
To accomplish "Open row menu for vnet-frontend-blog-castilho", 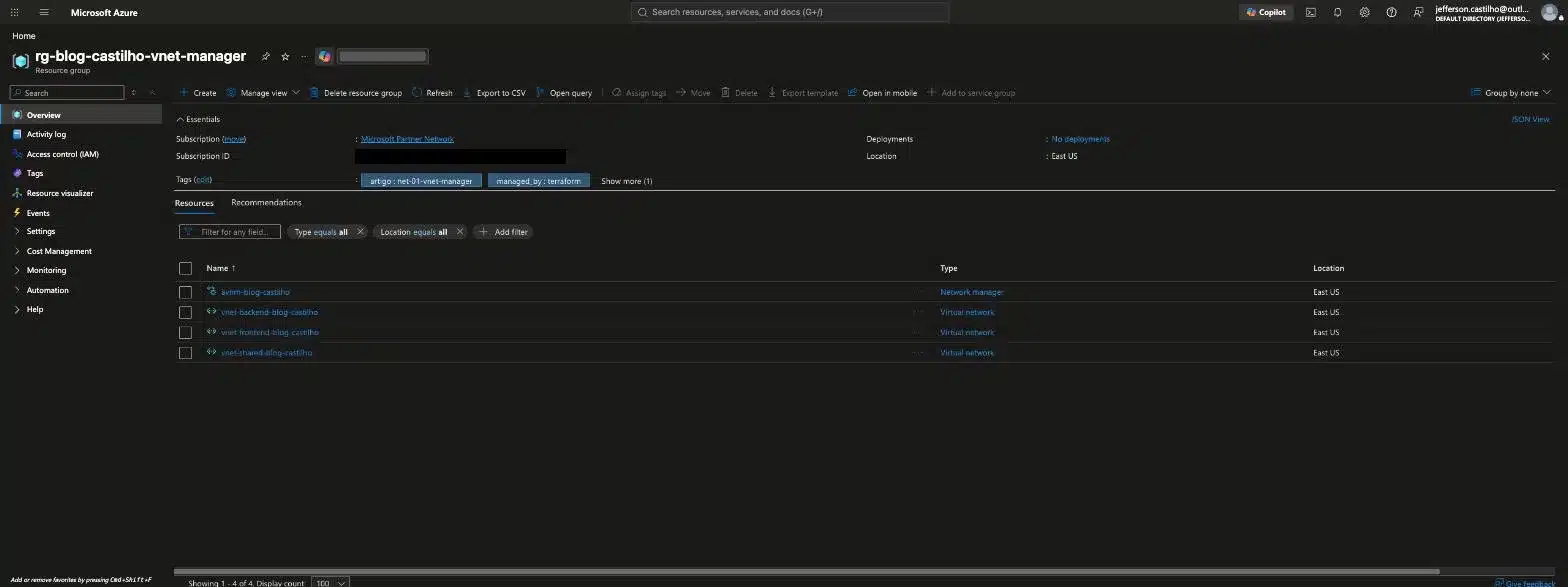I will click(918, 332).
